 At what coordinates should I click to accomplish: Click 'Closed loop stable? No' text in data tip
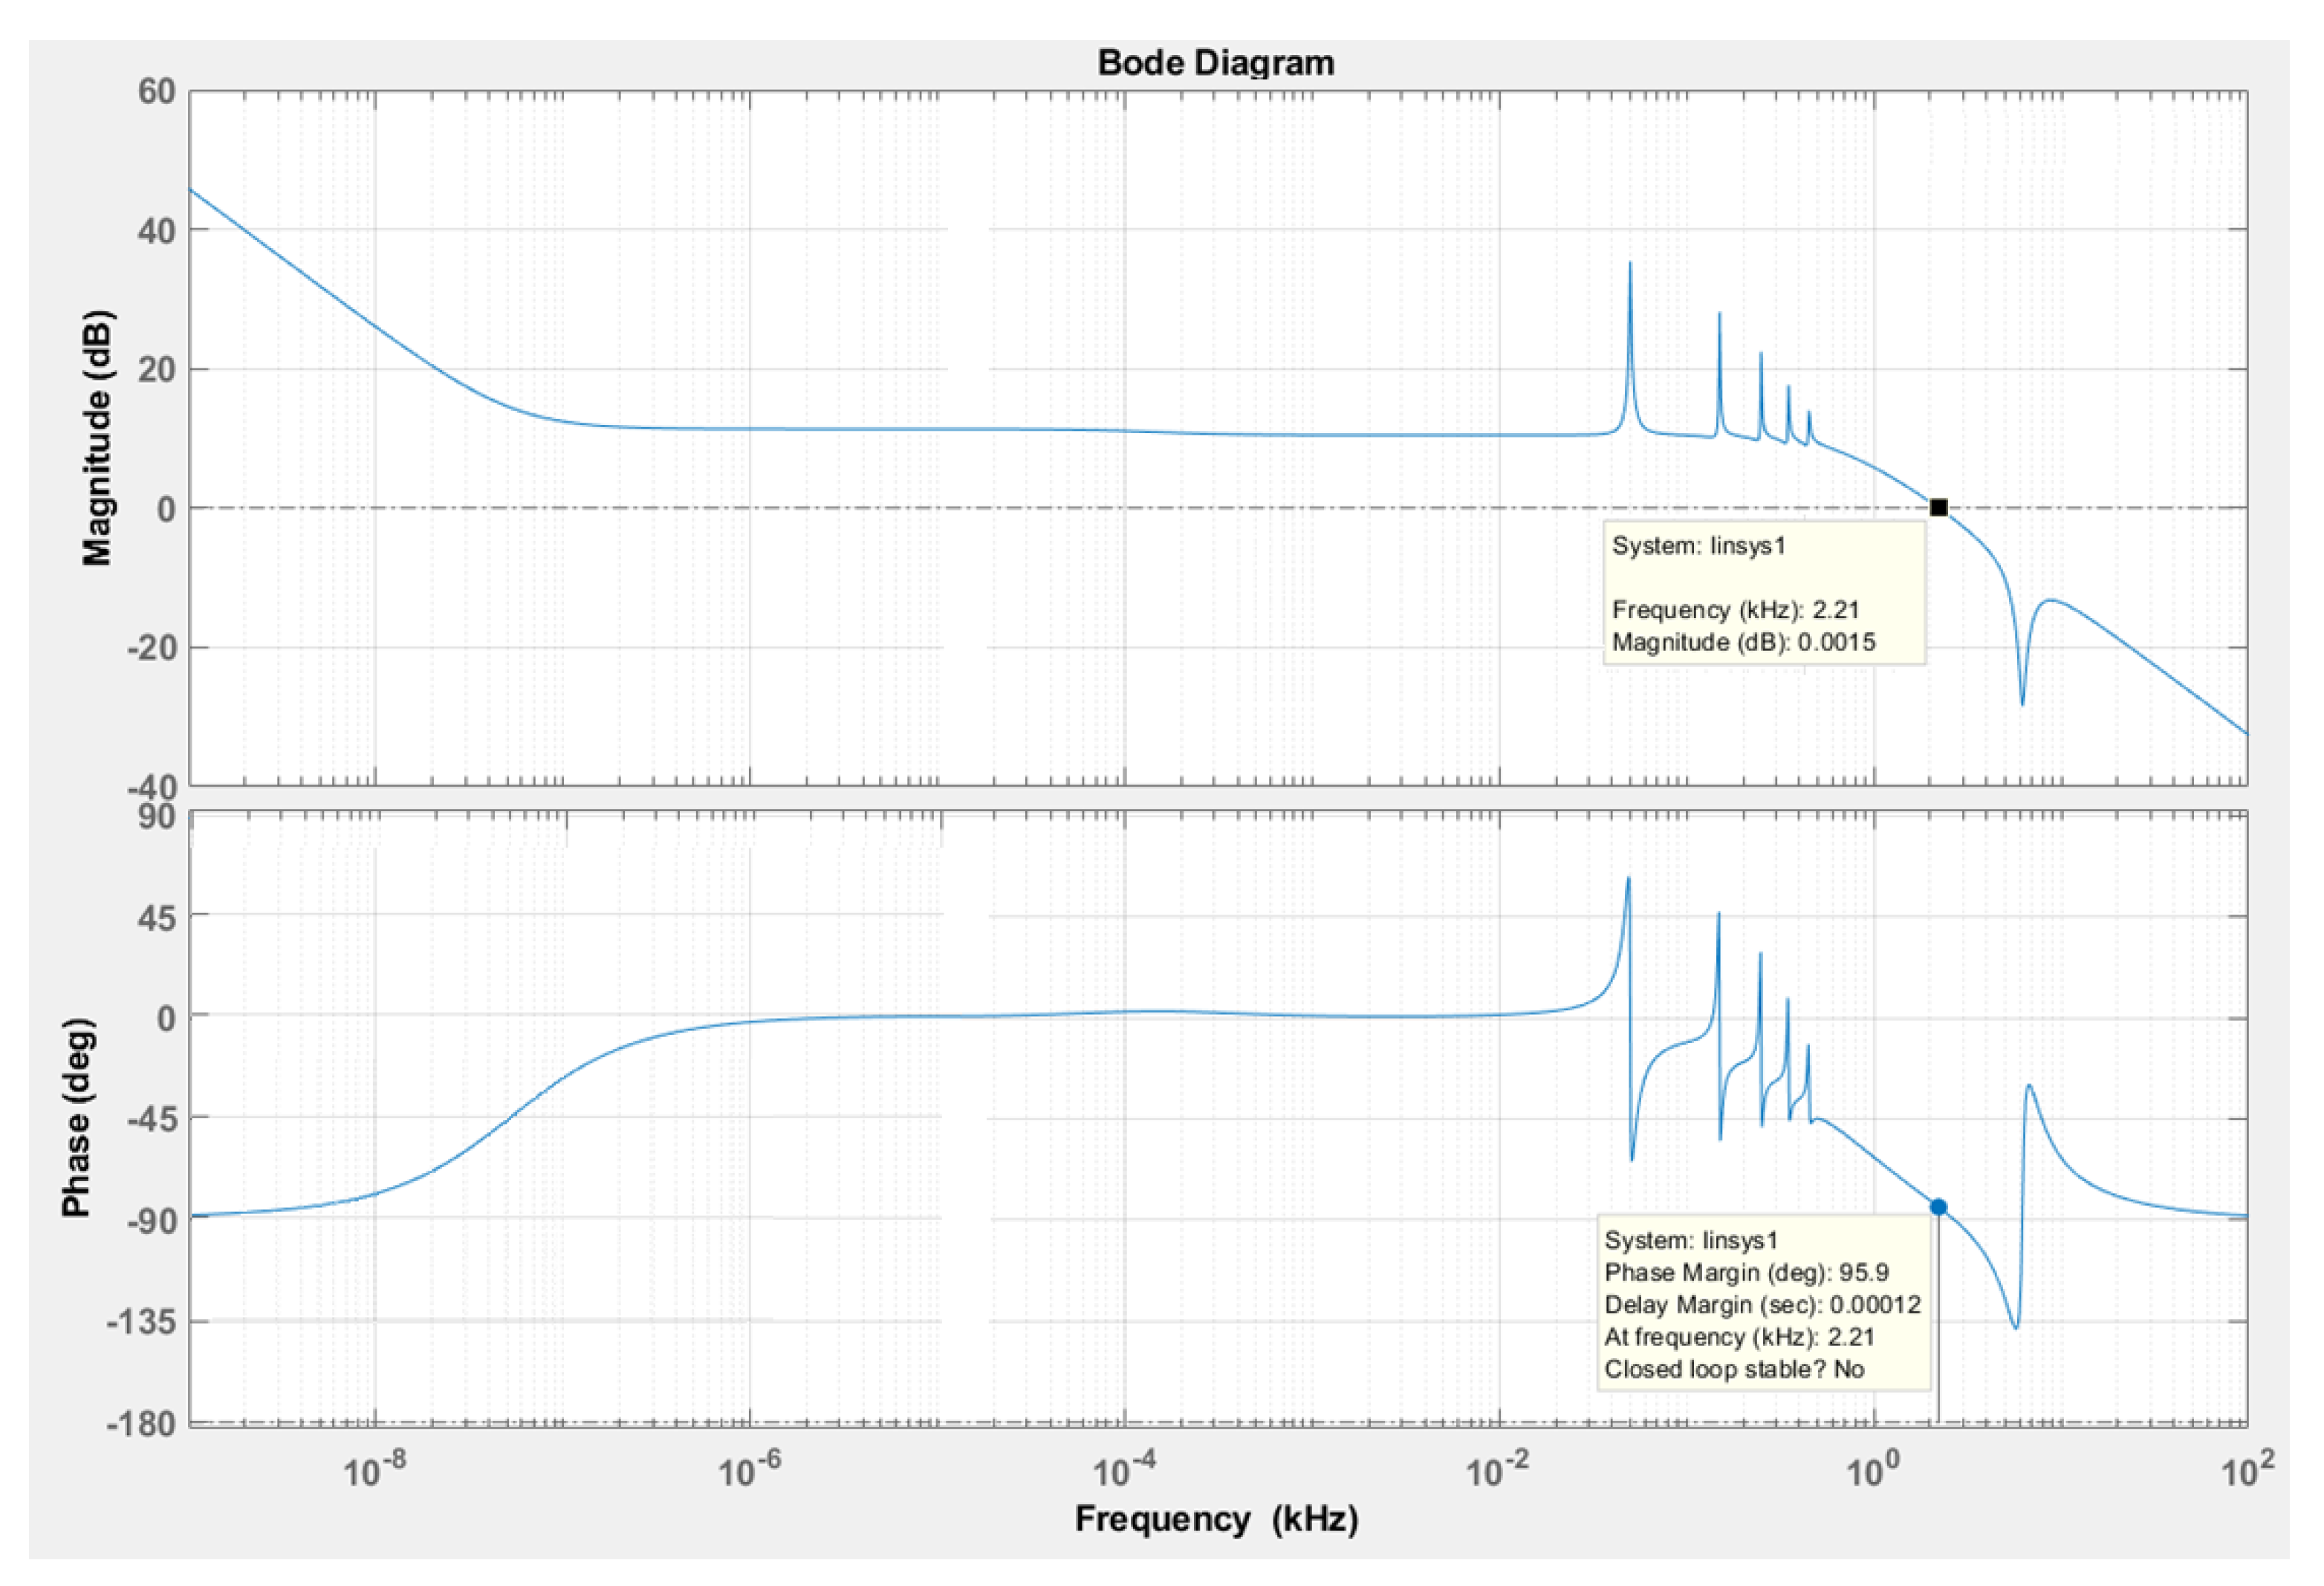click(x=1734, y=1369)
